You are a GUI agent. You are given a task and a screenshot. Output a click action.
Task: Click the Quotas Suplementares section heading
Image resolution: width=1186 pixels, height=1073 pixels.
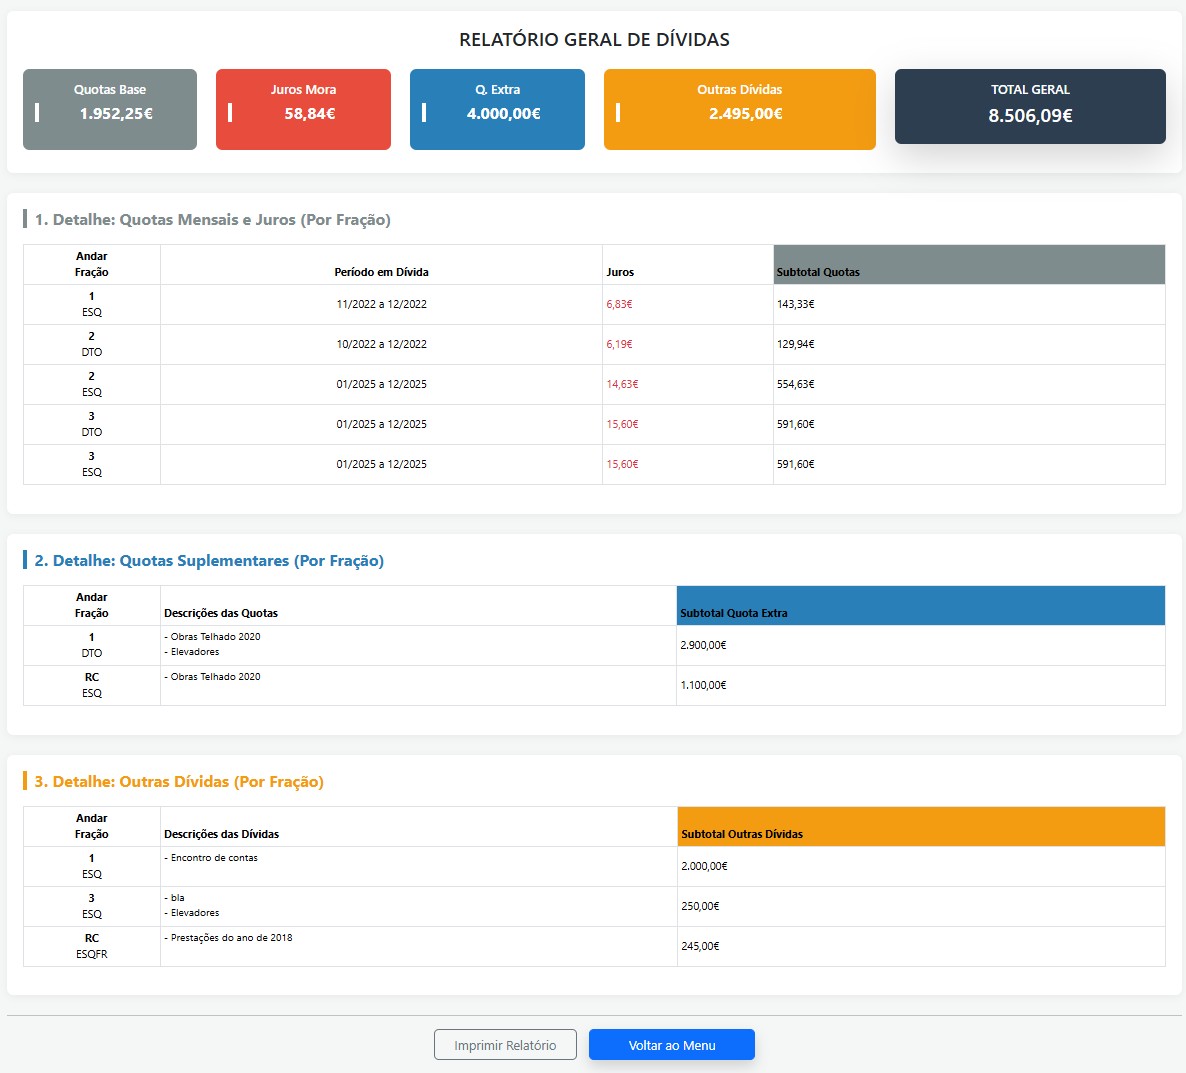click(x=210, y=560)
